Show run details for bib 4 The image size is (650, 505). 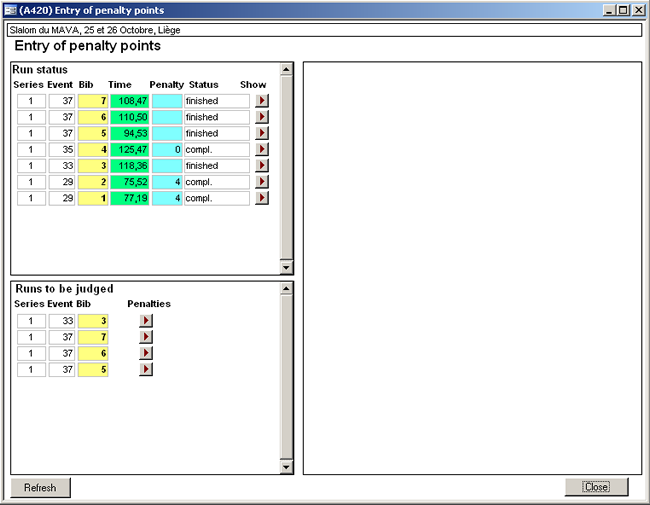[262, 149]
